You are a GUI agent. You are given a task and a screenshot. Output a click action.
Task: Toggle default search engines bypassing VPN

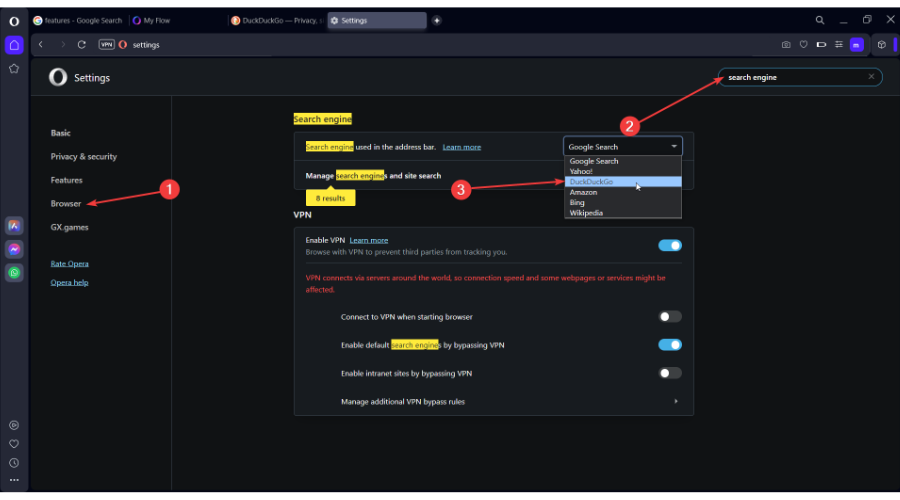pos(670,345)
